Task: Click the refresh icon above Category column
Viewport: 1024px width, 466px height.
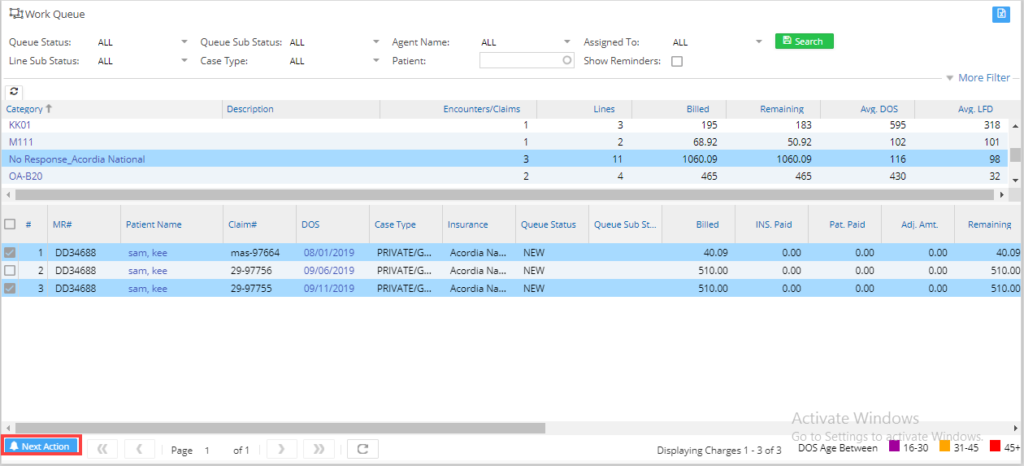Action: [x=14, y=91]
